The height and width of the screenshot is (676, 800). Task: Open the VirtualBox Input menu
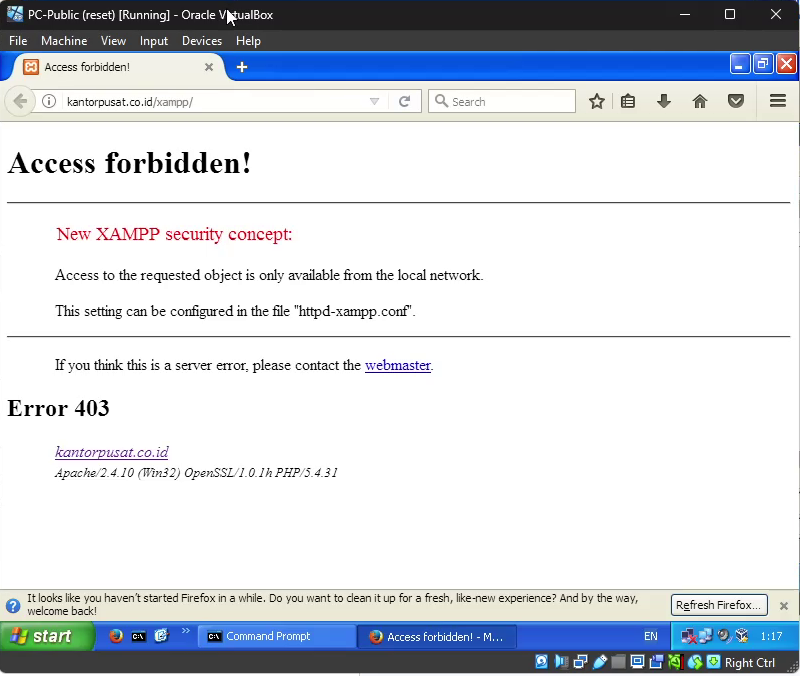tap(154, 41)
